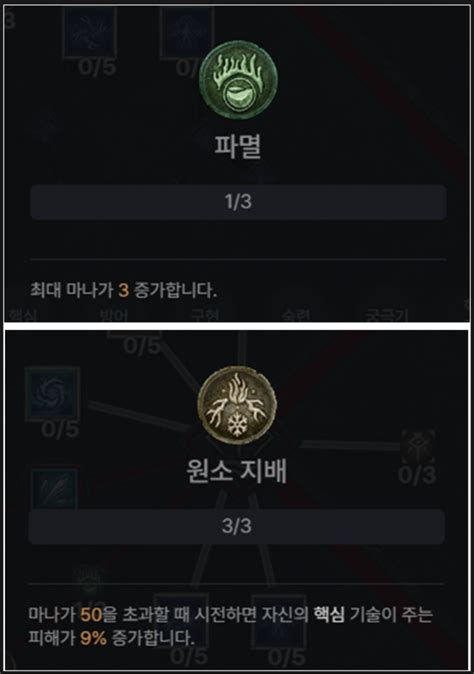This screenshot has height=674, width=474.
Task: Select the dim 0/5 node beneath 기술이 text
Action: (278, 621)
